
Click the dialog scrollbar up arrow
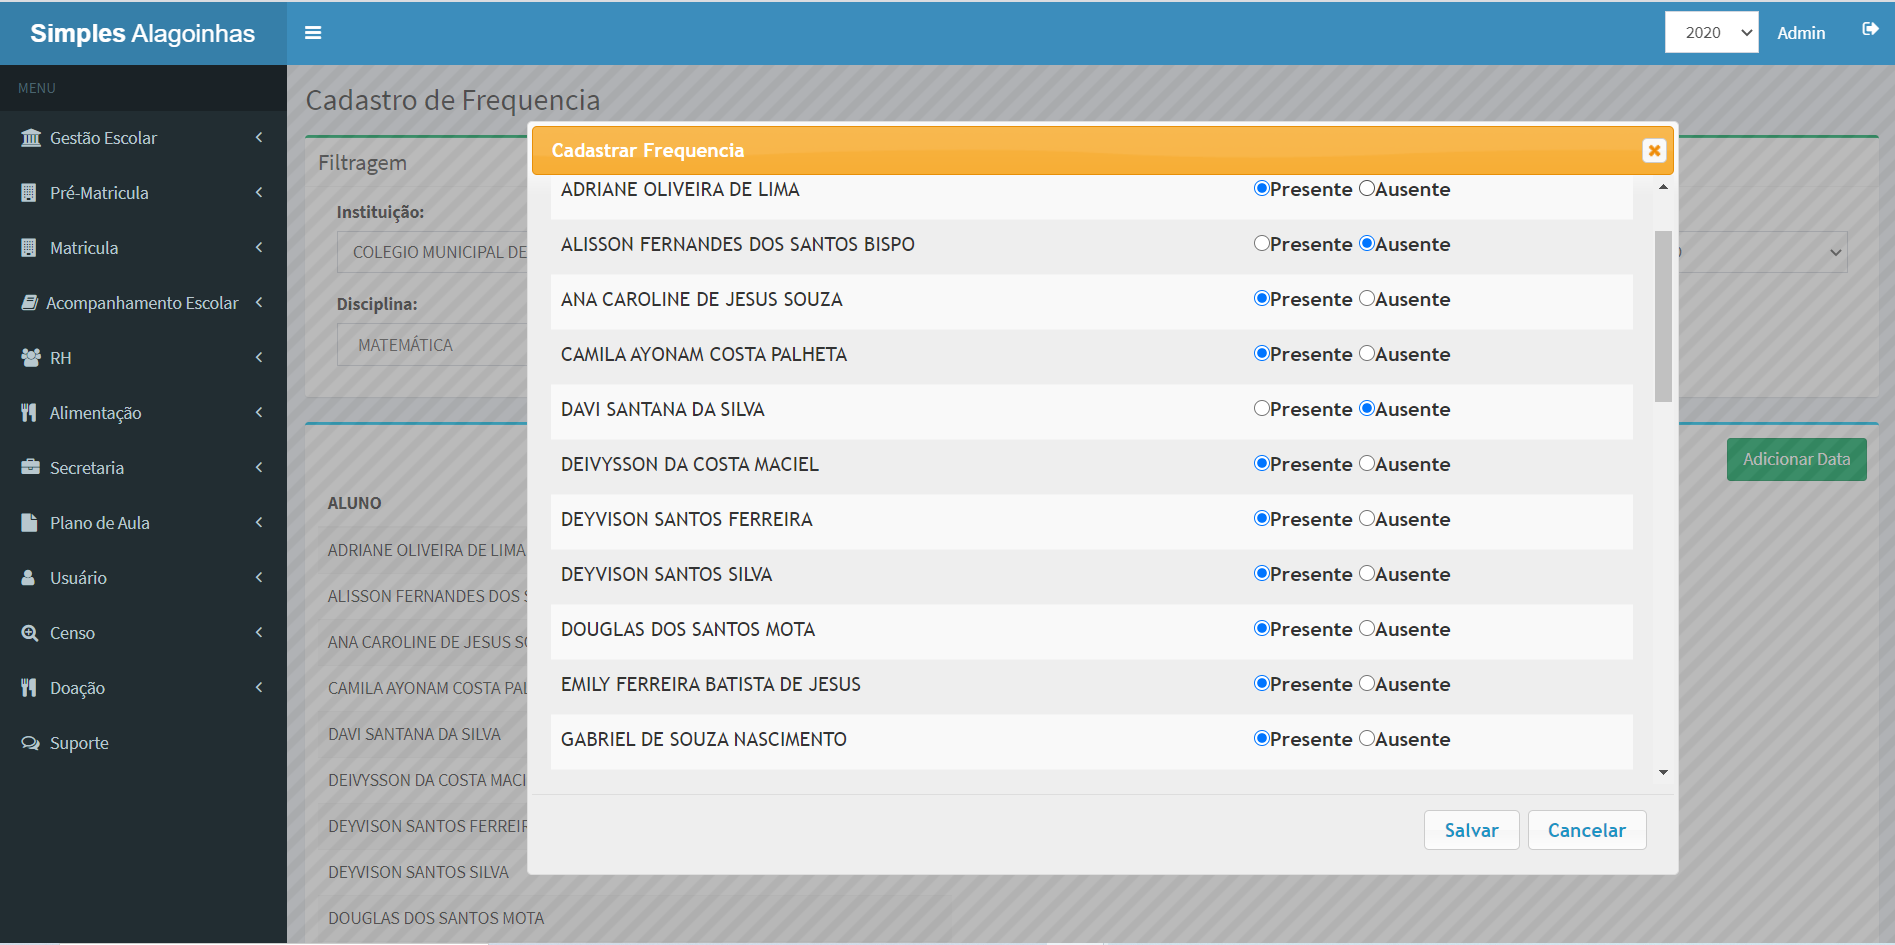pyautogui.click(x=1663, y=187)
